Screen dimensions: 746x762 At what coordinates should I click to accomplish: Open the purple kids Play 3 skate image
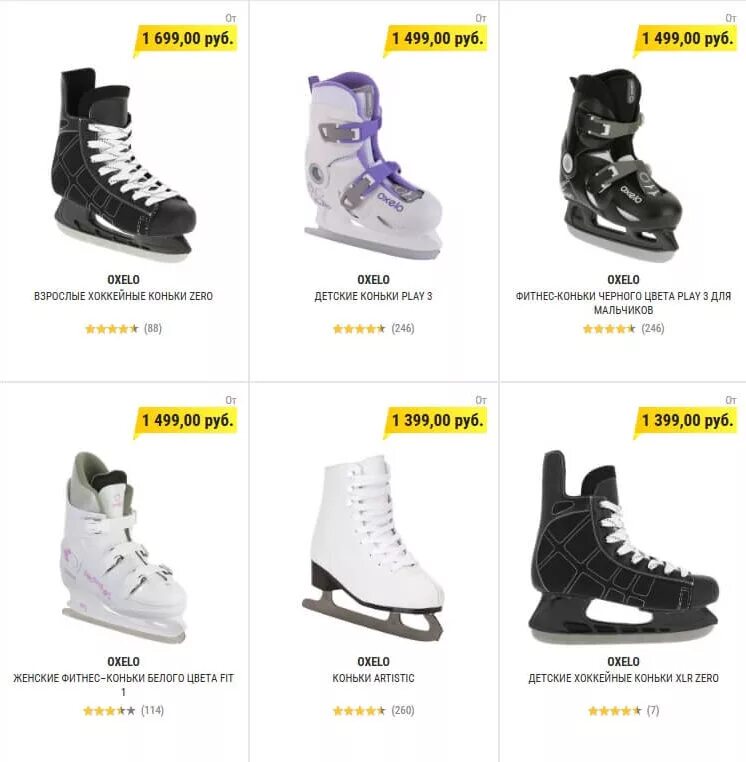(x=373, y=167)
